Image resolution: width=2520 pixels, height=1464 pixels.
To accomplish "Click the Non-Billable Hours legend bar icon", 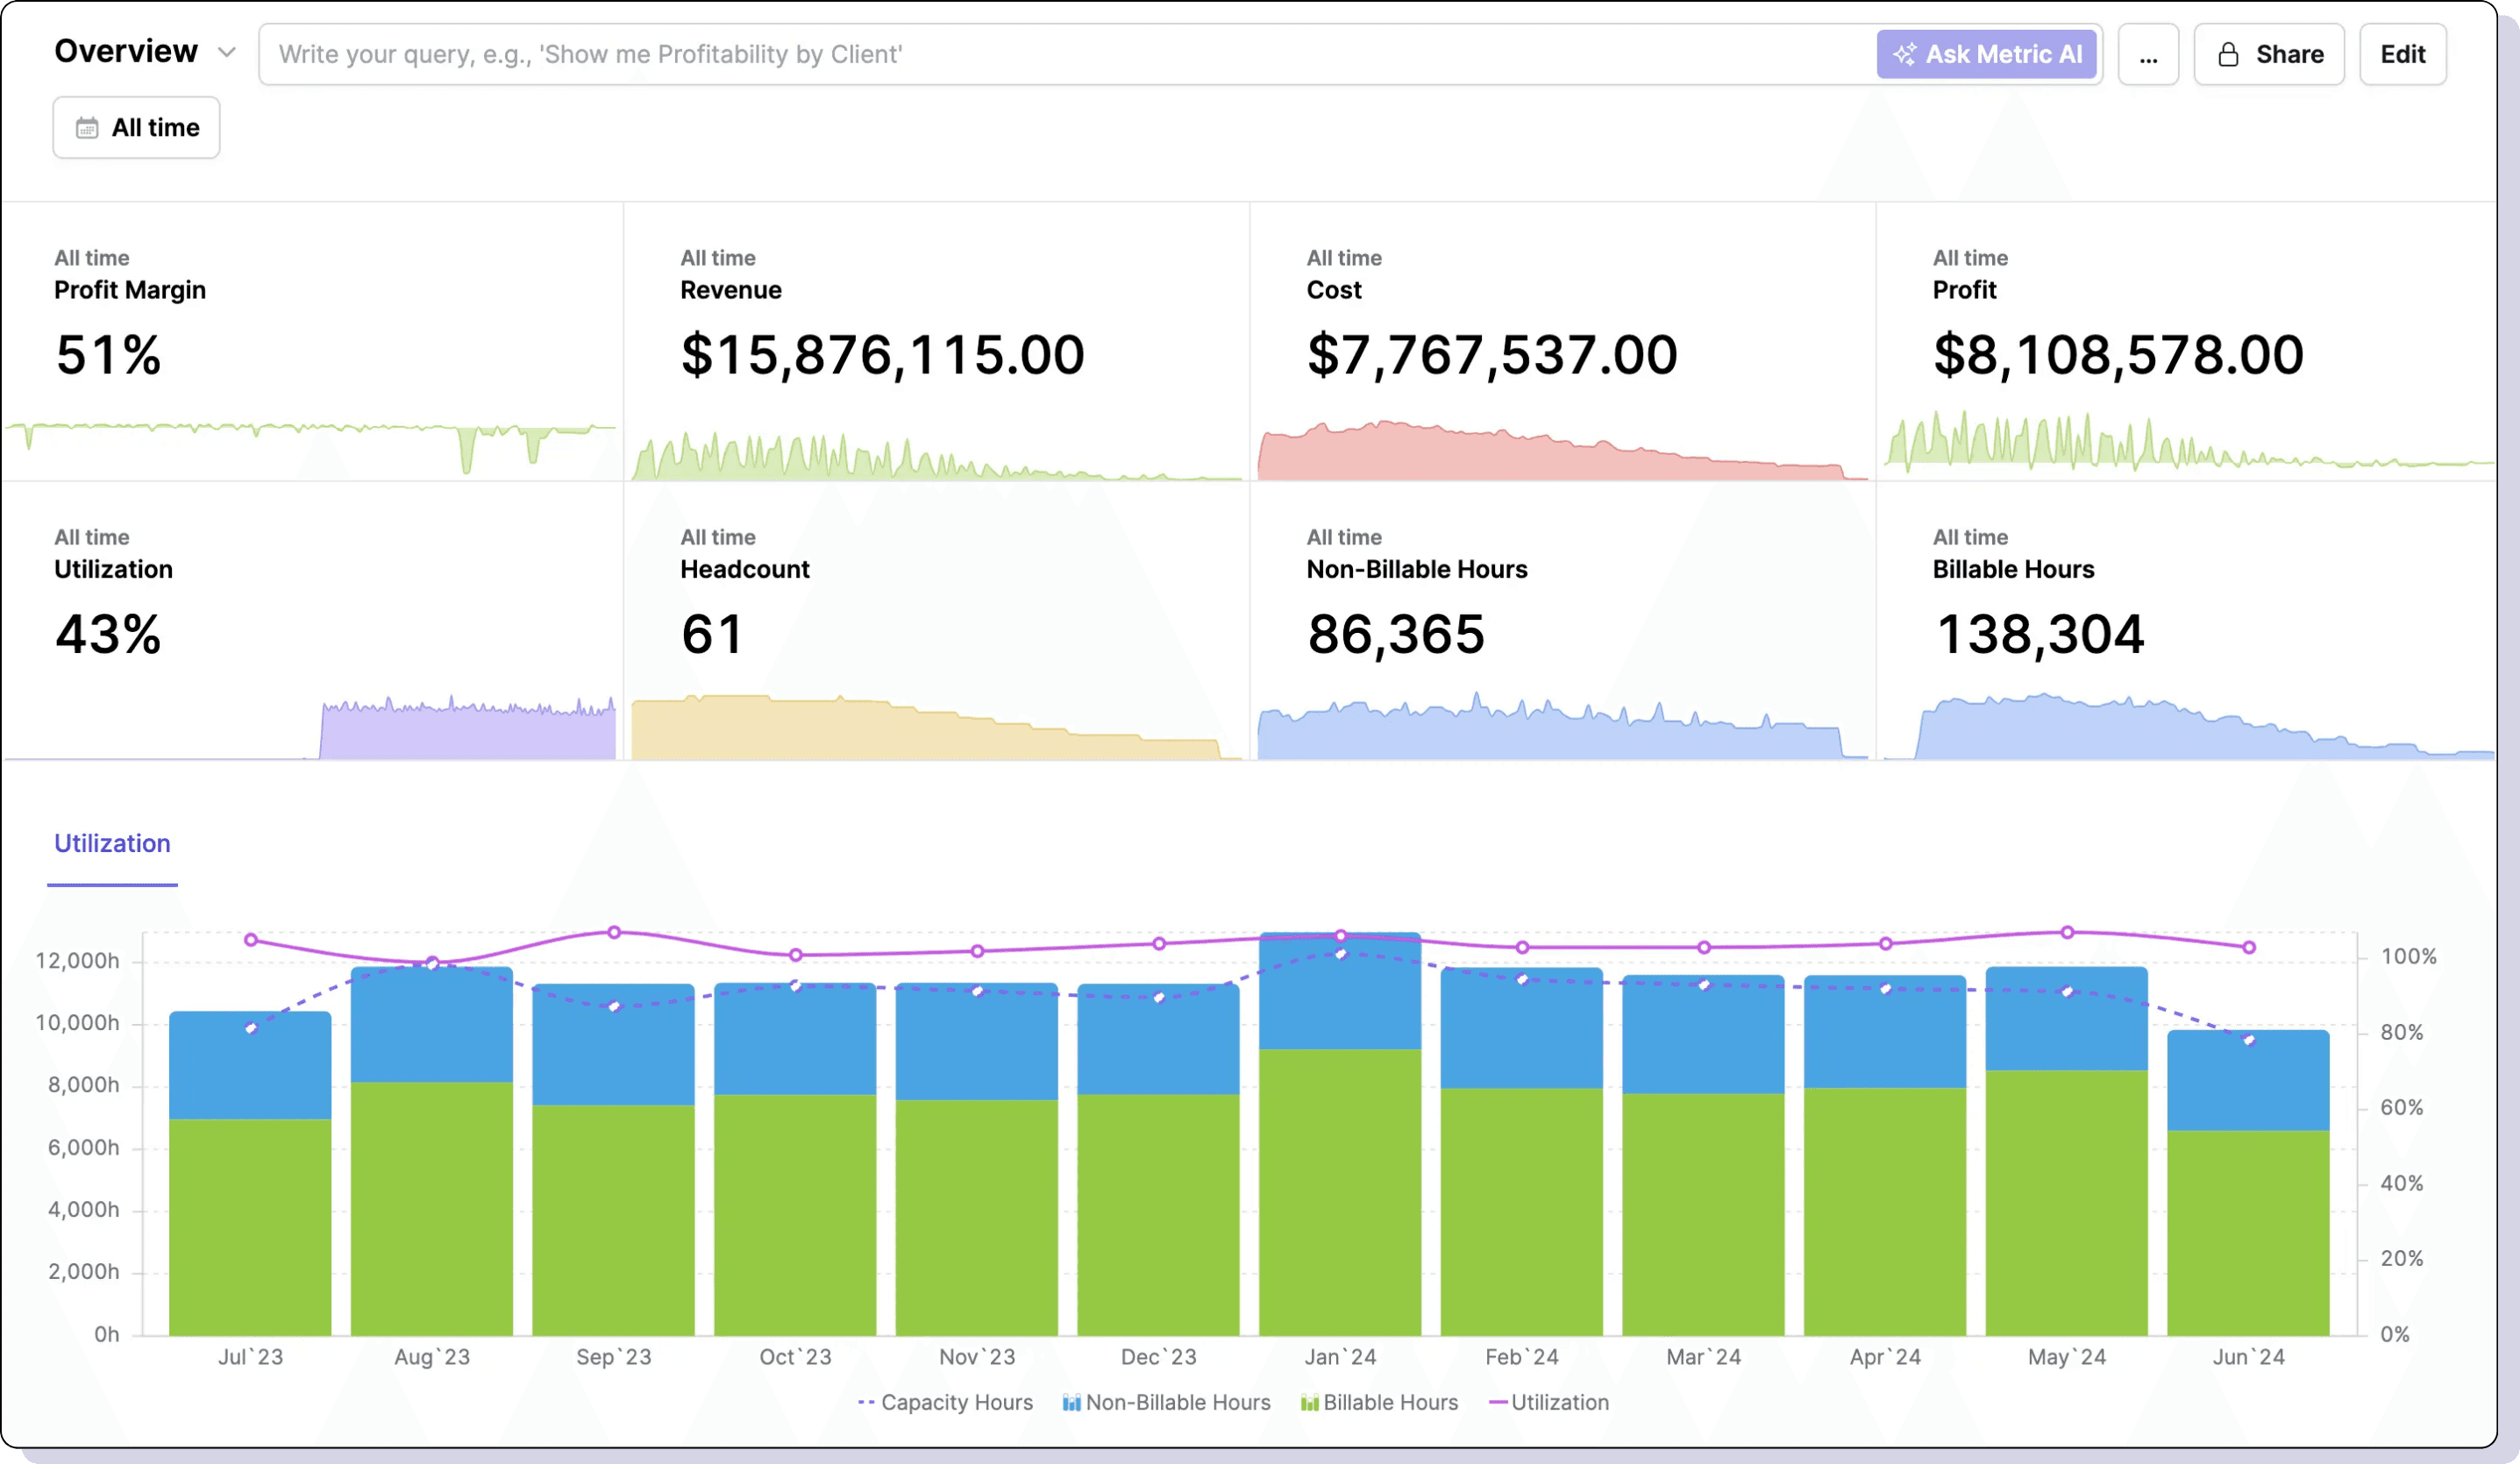I will [1071, 1403].
